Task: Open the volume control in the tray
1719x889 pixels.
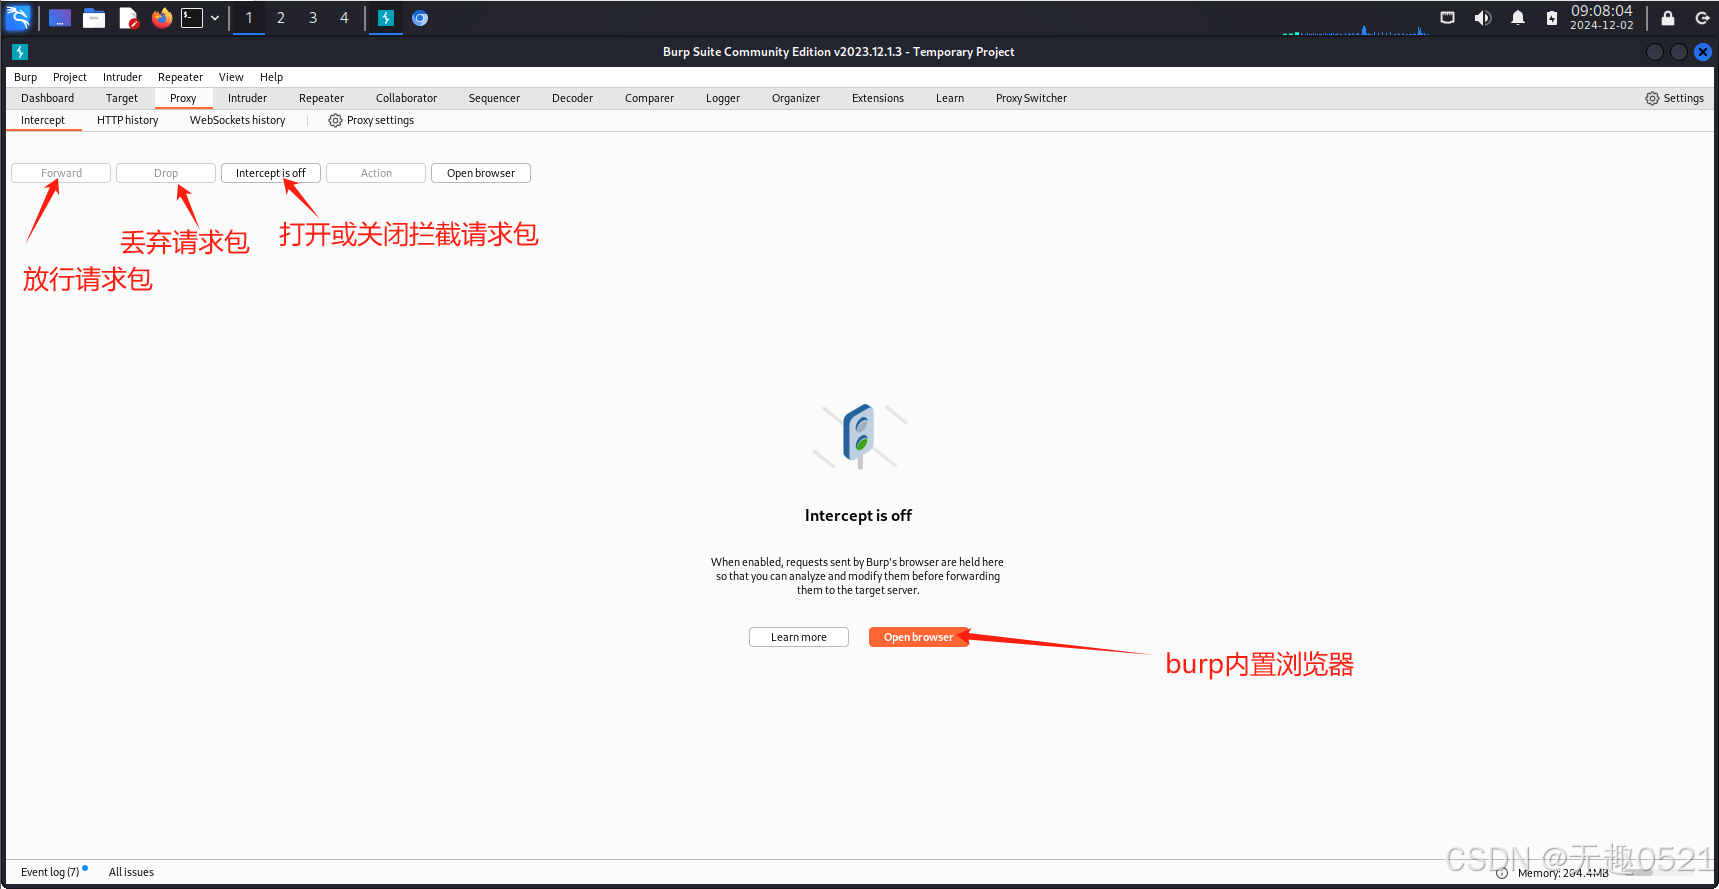Action: [1483, 18]
